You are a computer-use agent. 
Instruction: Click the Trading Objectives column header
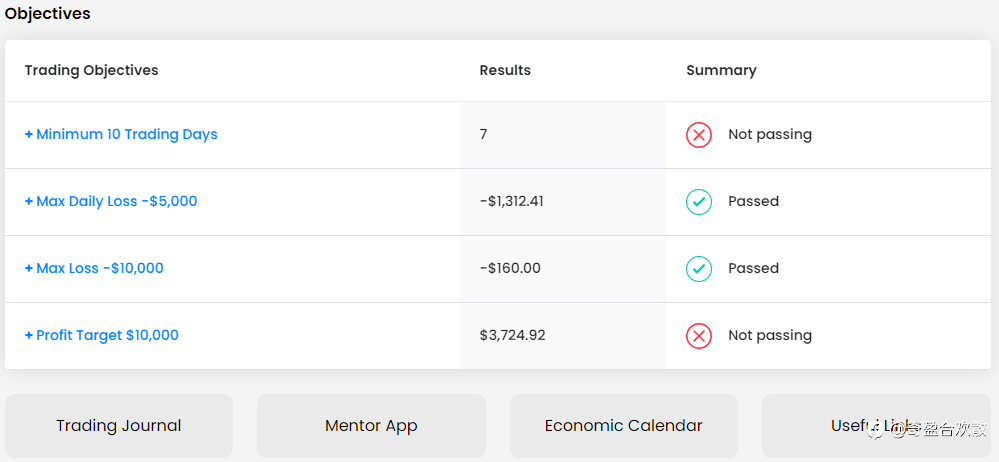point(91,70)
